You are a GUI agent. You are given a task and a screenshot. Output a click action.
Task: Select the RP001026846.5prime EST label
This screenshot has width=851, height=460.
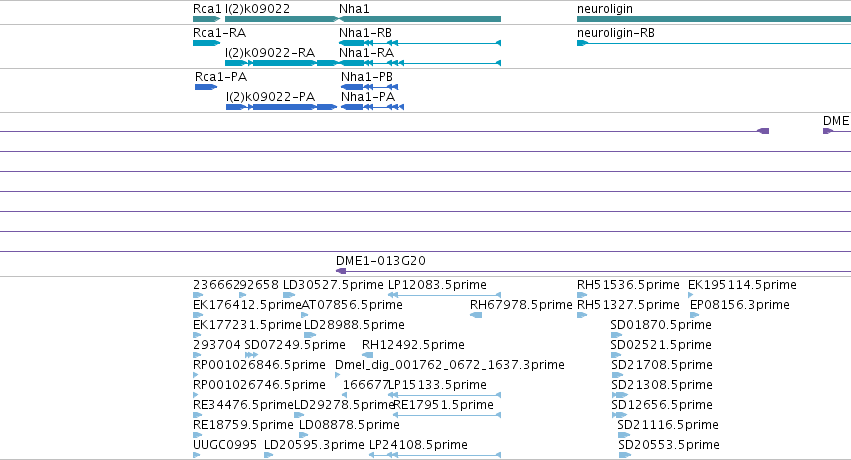(x=259, y=365)
